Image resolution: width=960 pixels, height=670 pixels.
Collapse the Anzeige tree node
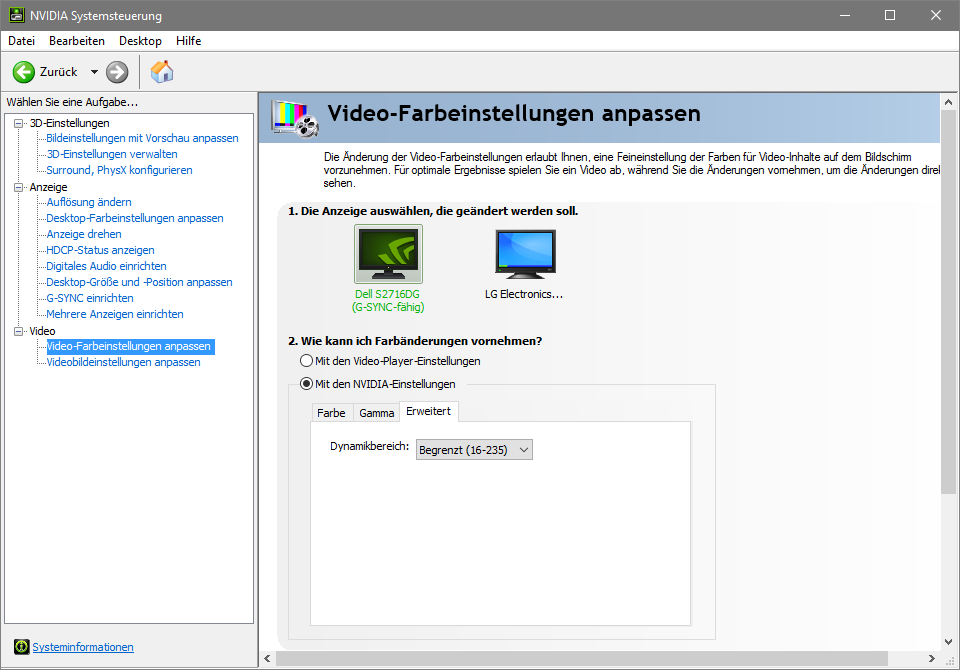(18, 187)
